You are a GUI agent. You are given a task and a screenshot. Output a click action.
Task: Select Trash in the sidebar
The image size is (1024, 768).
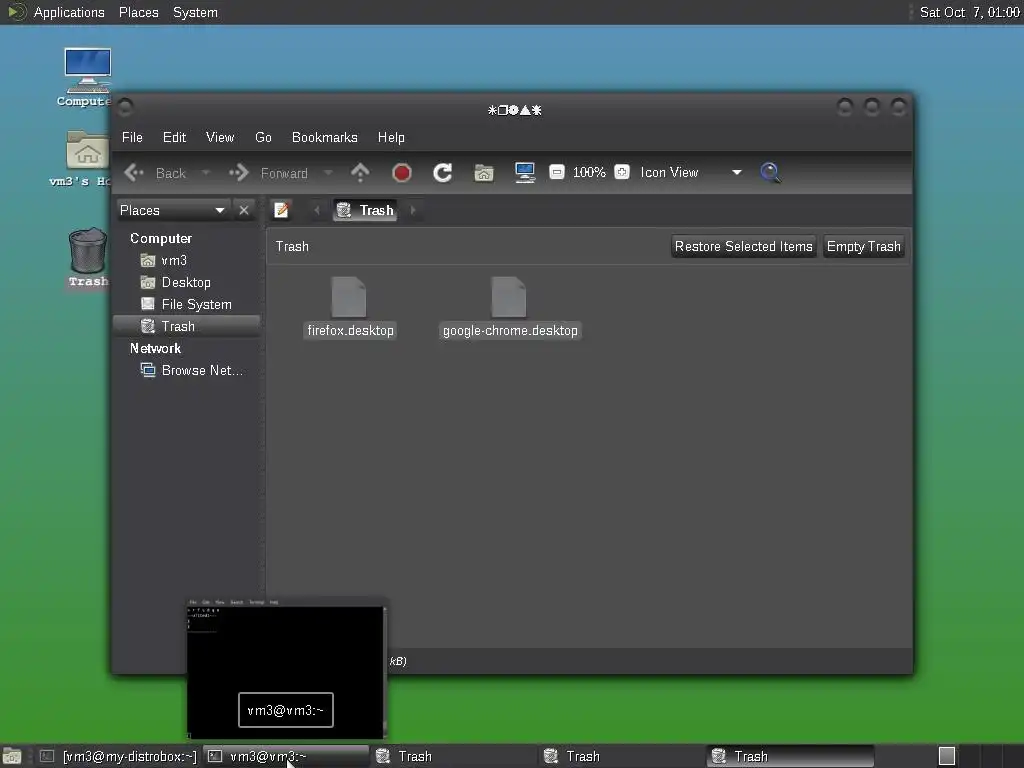pyautogui.click(x=186, y=326)
